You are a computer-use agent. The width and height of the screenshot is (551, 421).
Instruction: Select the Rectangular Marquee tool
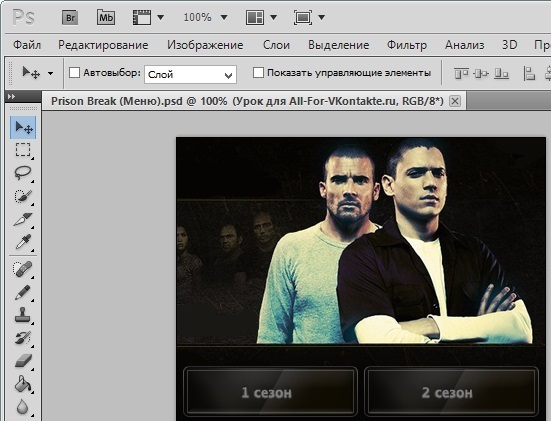point(23,150)
